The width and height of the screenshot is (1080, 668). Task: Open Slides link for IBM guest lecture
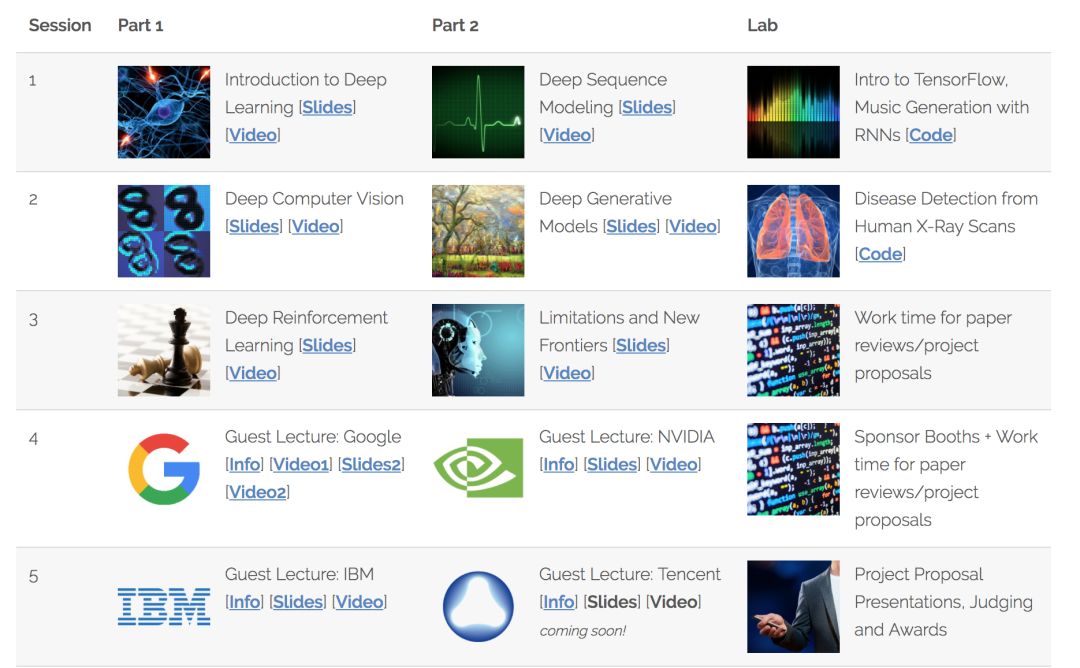(x=298, y=602)
